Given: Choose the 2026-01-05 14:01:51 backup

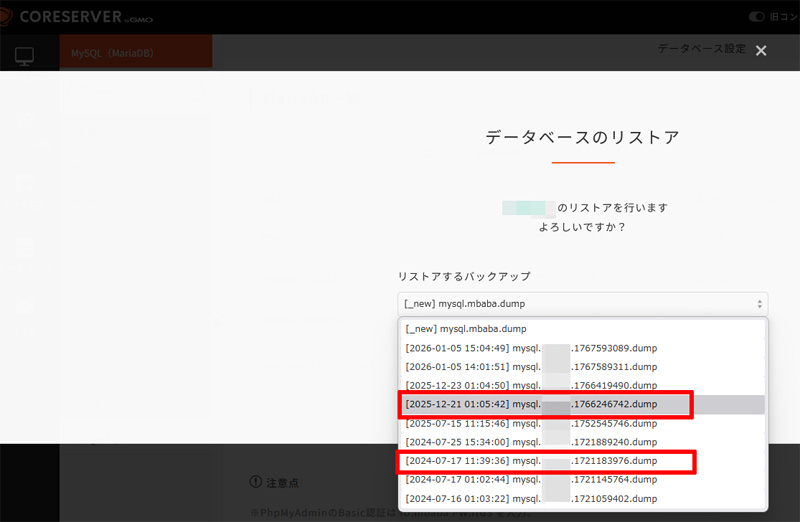Looking at the screenshot, I should click(x=531, y=367).
